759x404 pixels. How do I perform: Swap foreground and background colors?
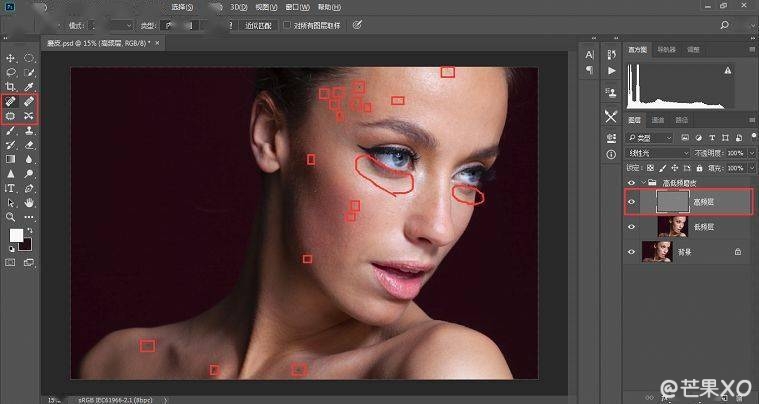click(x=30, y=231)
